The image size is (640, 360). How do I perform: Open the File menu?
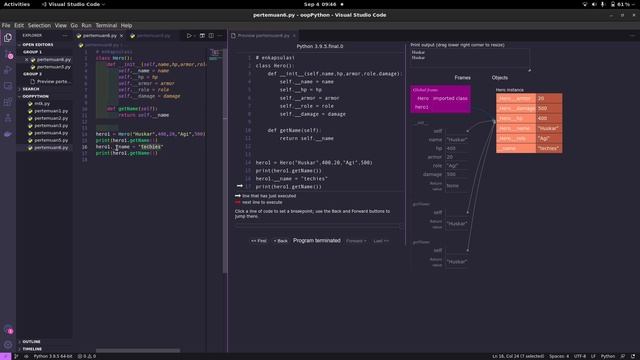(6, 25)
